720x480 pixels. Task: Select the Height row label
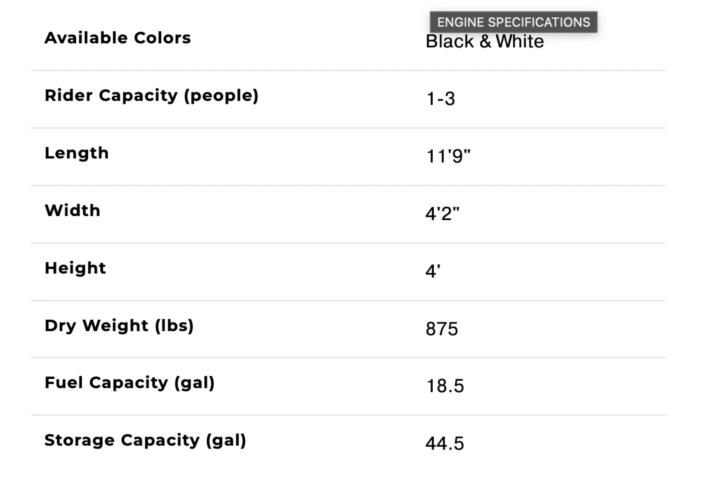pyautogui.click(x=75, y=268)
